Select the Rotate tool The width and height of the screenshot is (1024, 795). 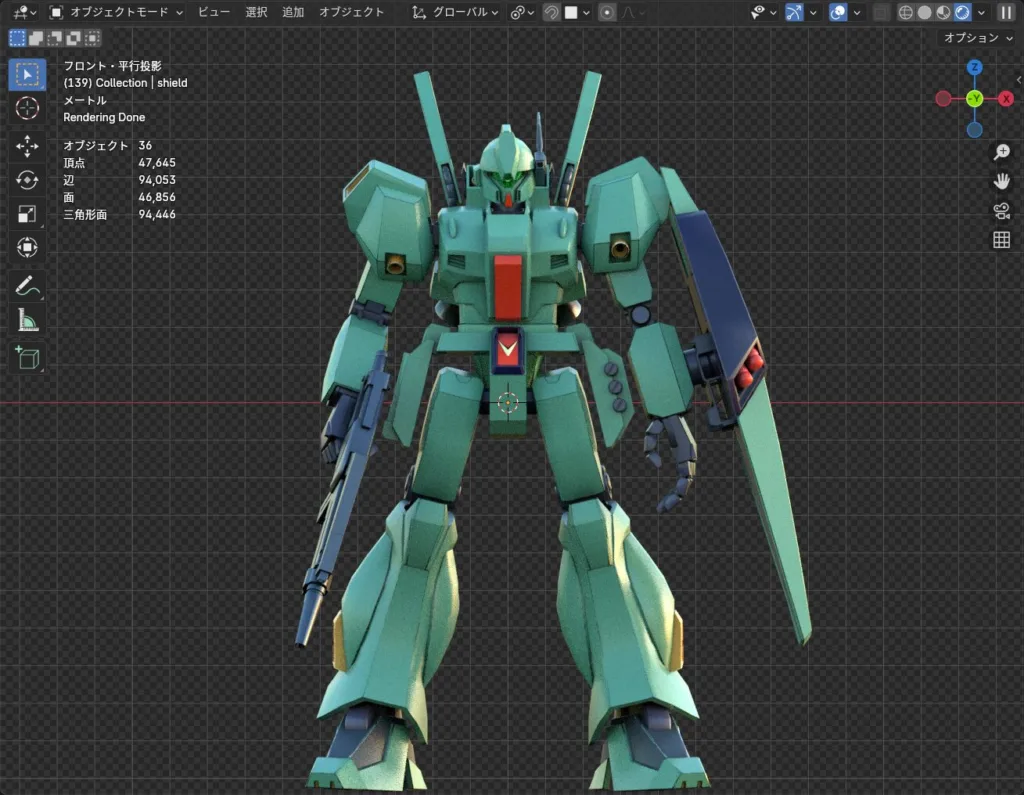point(27,180)
